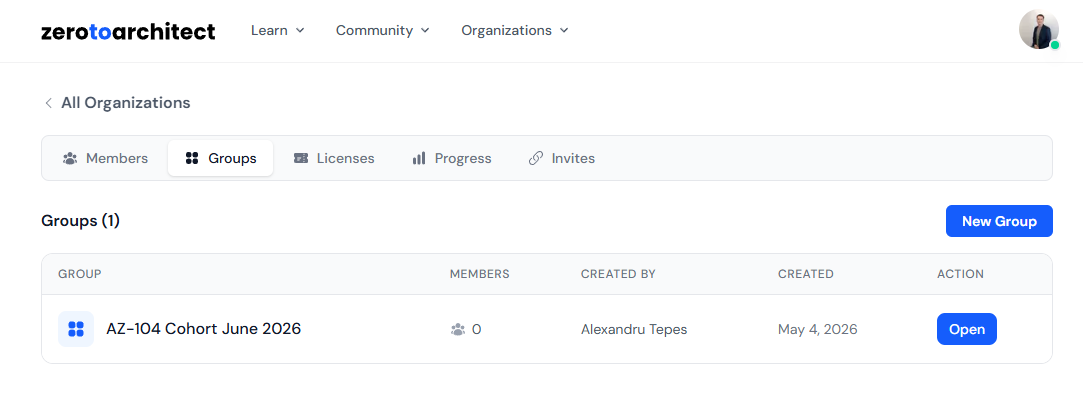Click the Licenses tab ticket icon

pyautogui.click(x=300, y=158)
